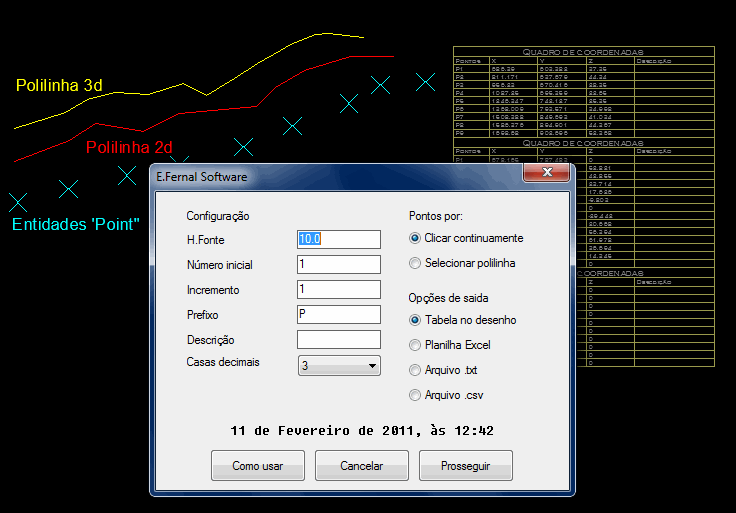The height and width of the screenshot is (513, 736).
Task: Click the Incremento input field
Action: 339,290
